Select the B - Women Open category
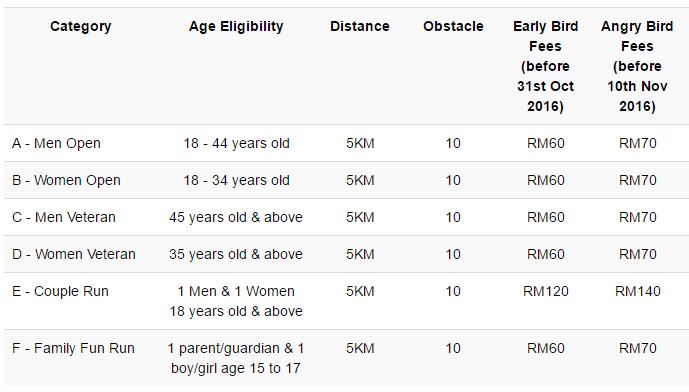The image size is (689, 392). coord(66,180)
